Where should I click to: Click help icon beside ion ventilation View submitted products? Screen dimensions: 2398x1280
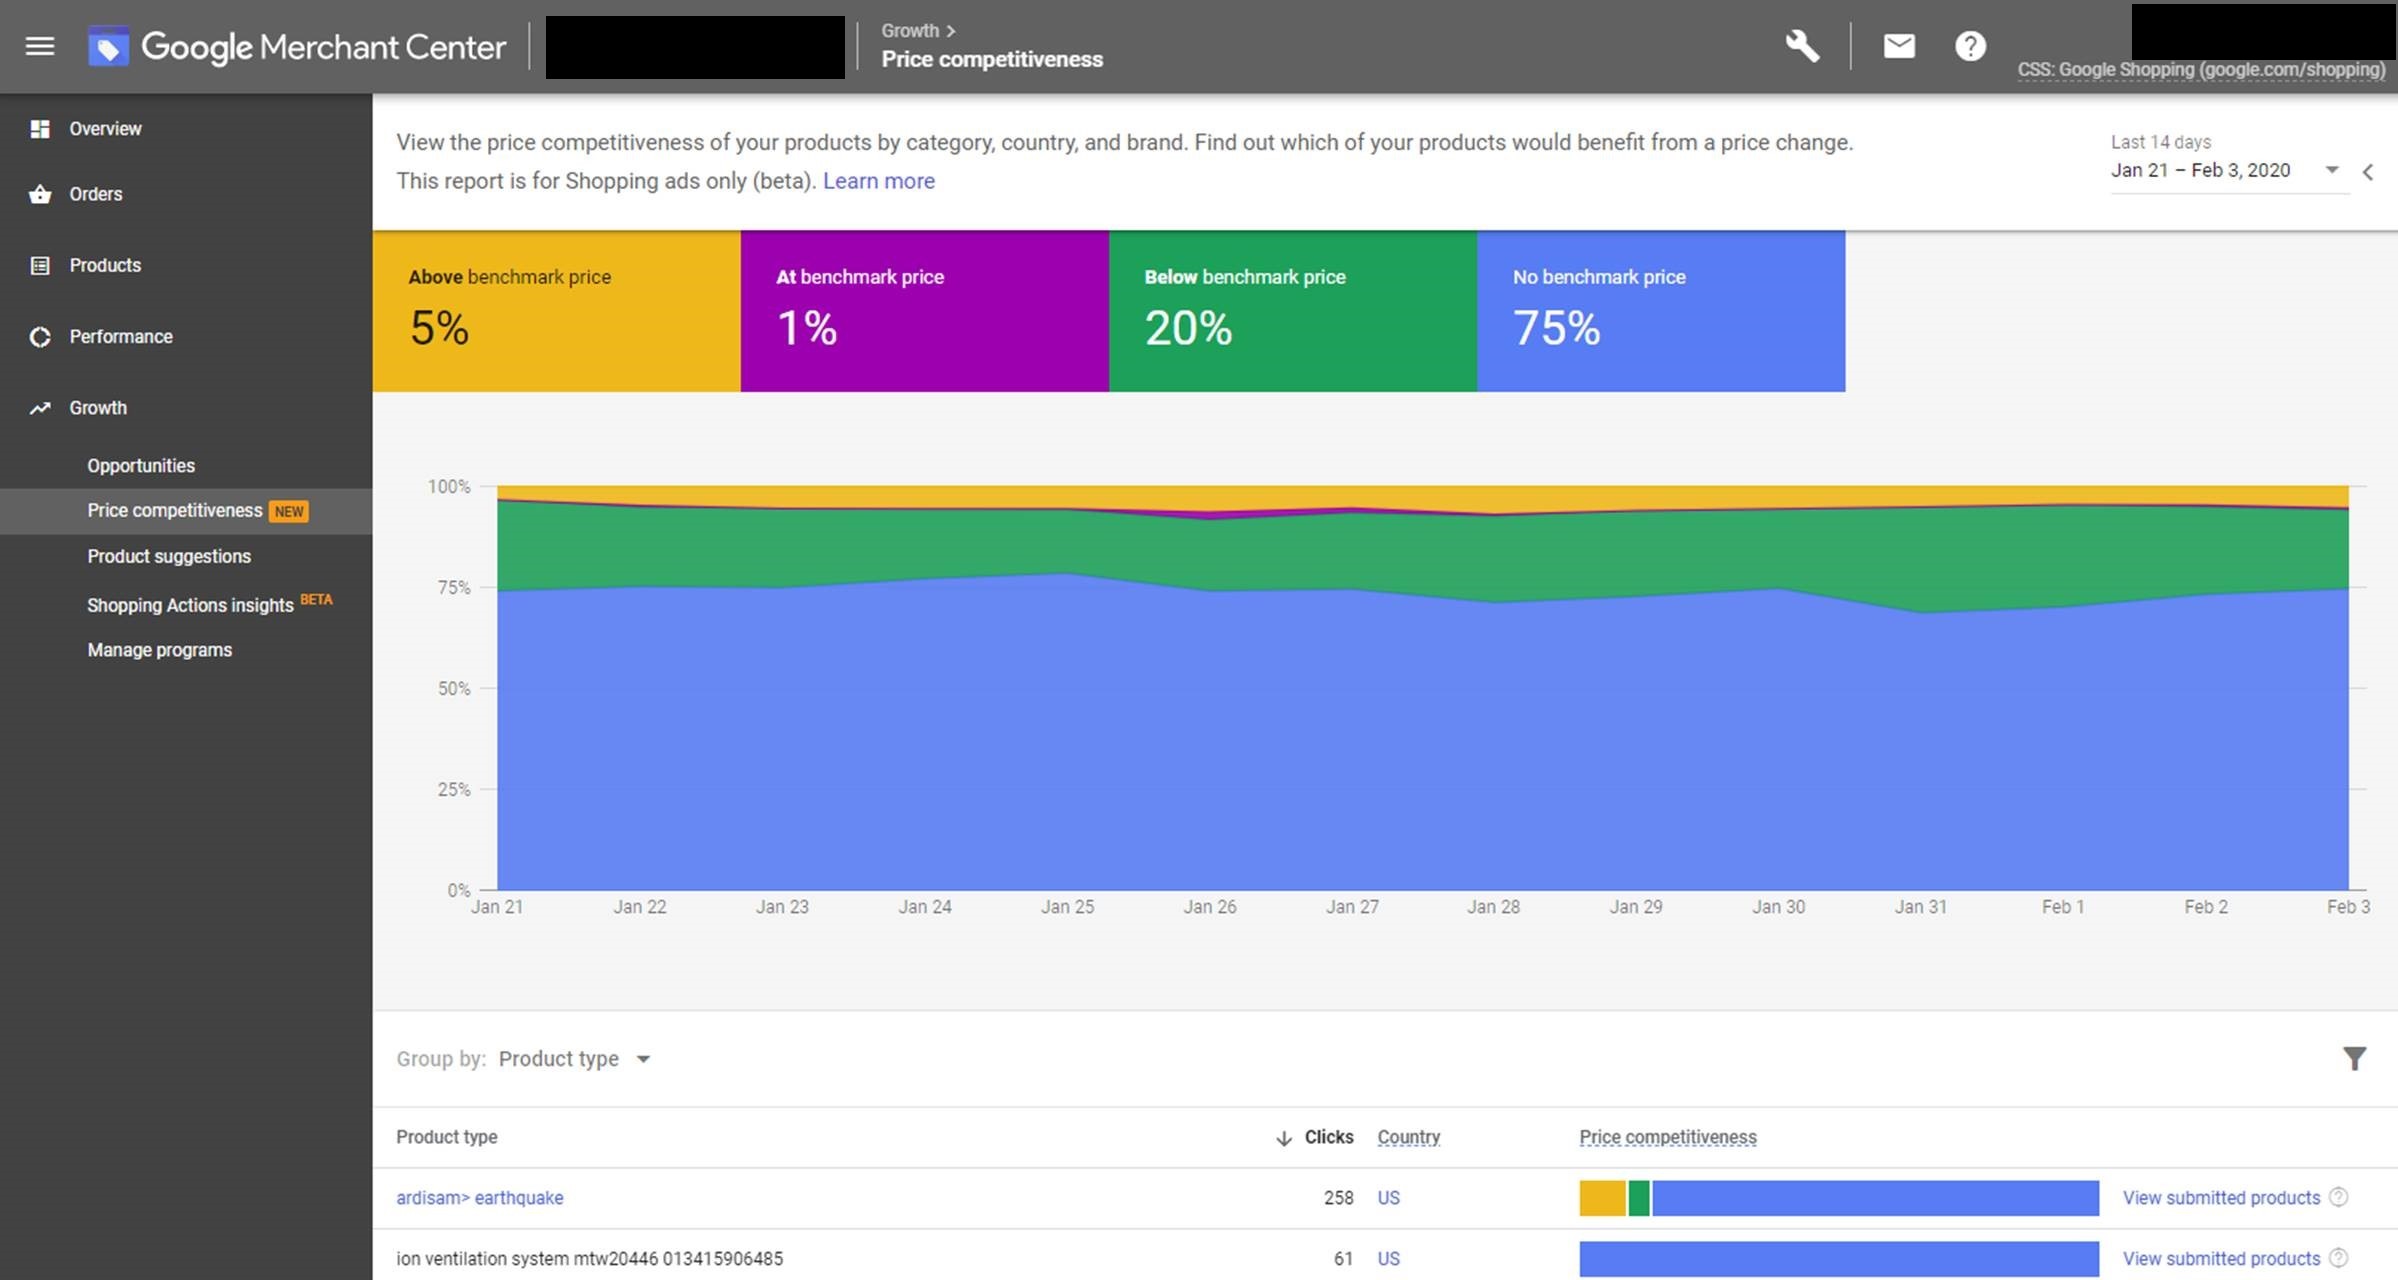[2338, 1258]
